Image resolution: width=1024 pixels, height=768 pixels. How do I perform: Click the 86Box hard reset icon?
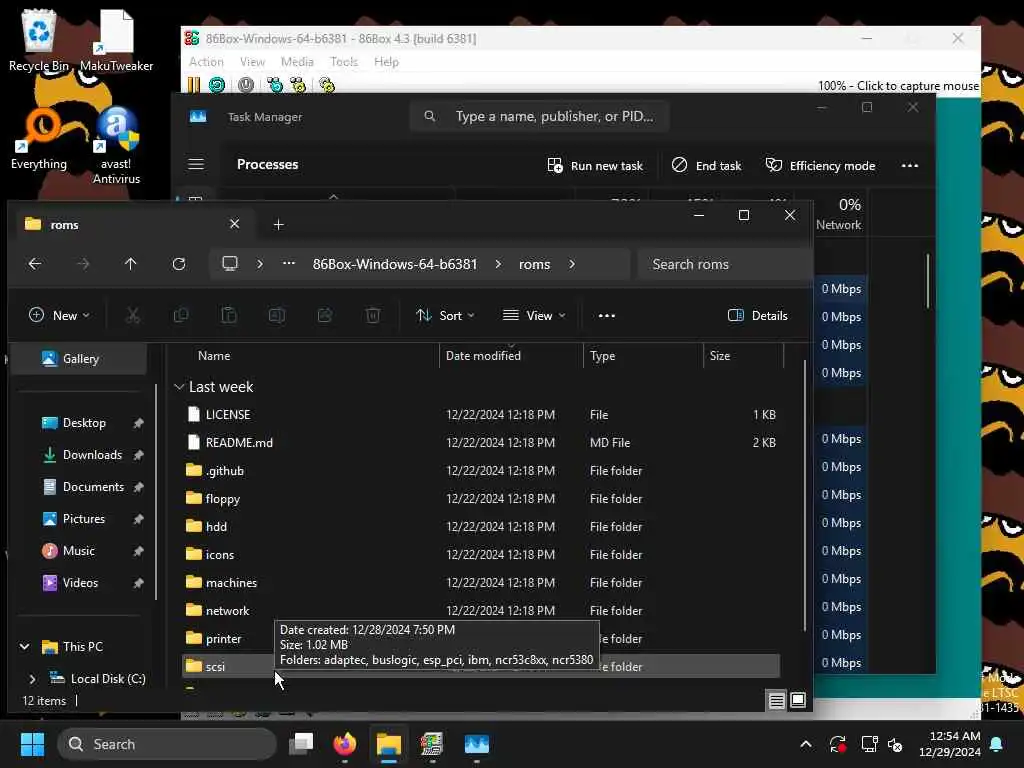click(217, 85)
